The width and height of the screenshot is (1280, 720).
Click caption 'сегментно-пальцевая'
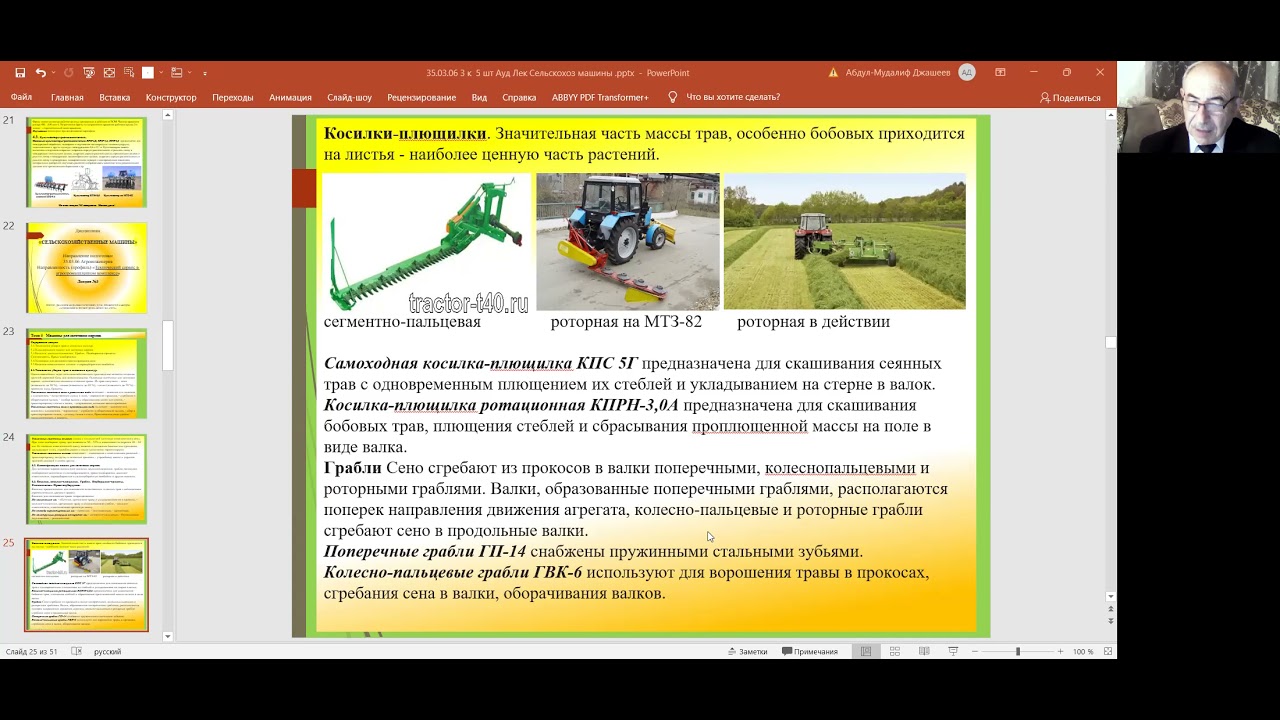pos(402,322)
